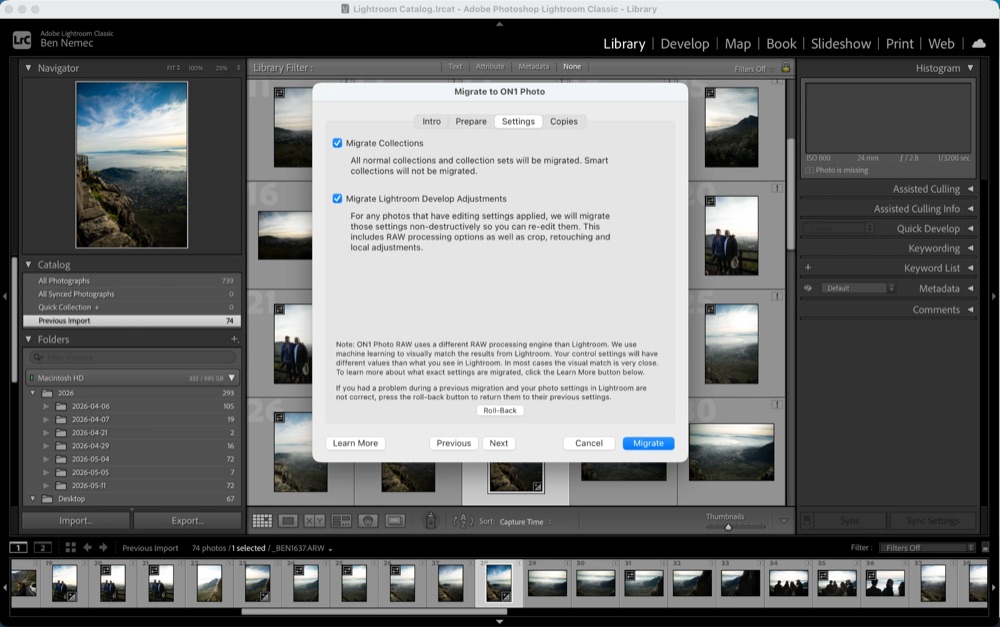Click the Import... button
This screenshot has height=627, width=1000.
point(76,520)
